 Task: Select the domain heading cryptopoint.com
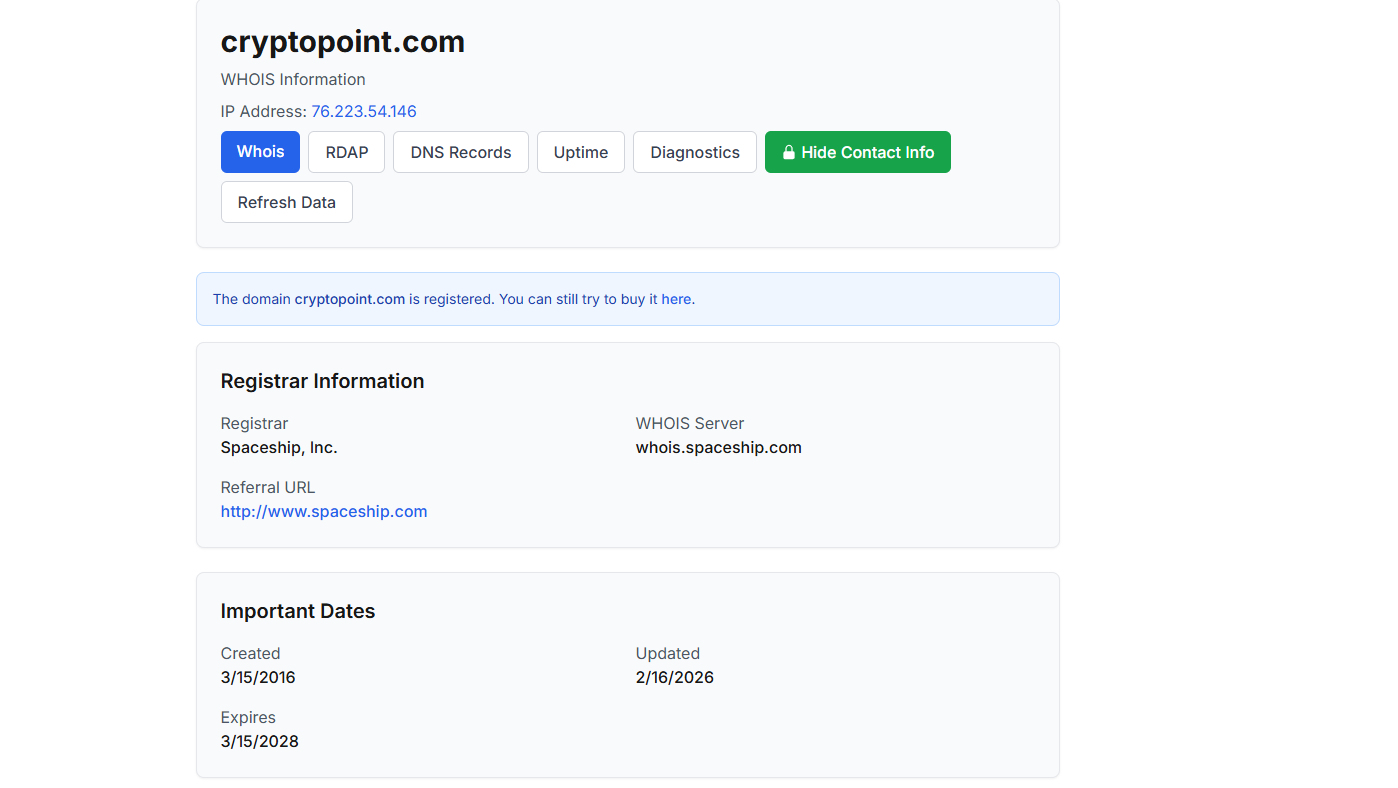point(342,41)
